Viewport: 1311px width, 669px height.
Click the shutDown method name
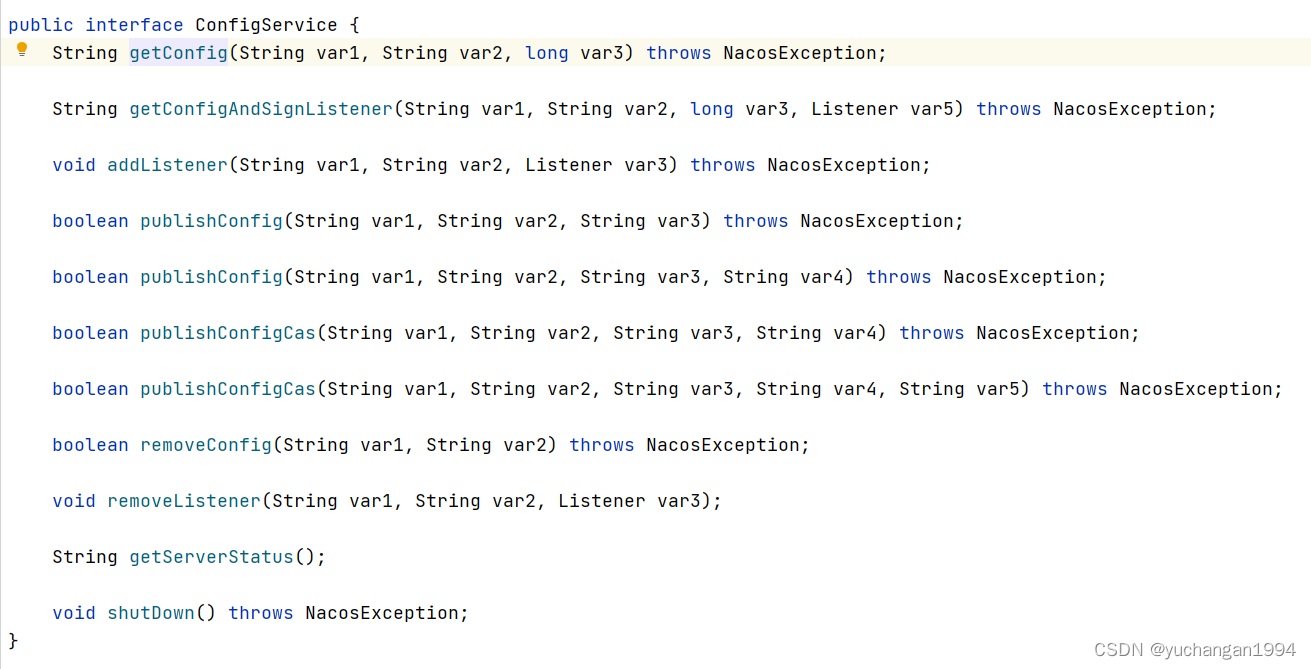click(151, 613)
